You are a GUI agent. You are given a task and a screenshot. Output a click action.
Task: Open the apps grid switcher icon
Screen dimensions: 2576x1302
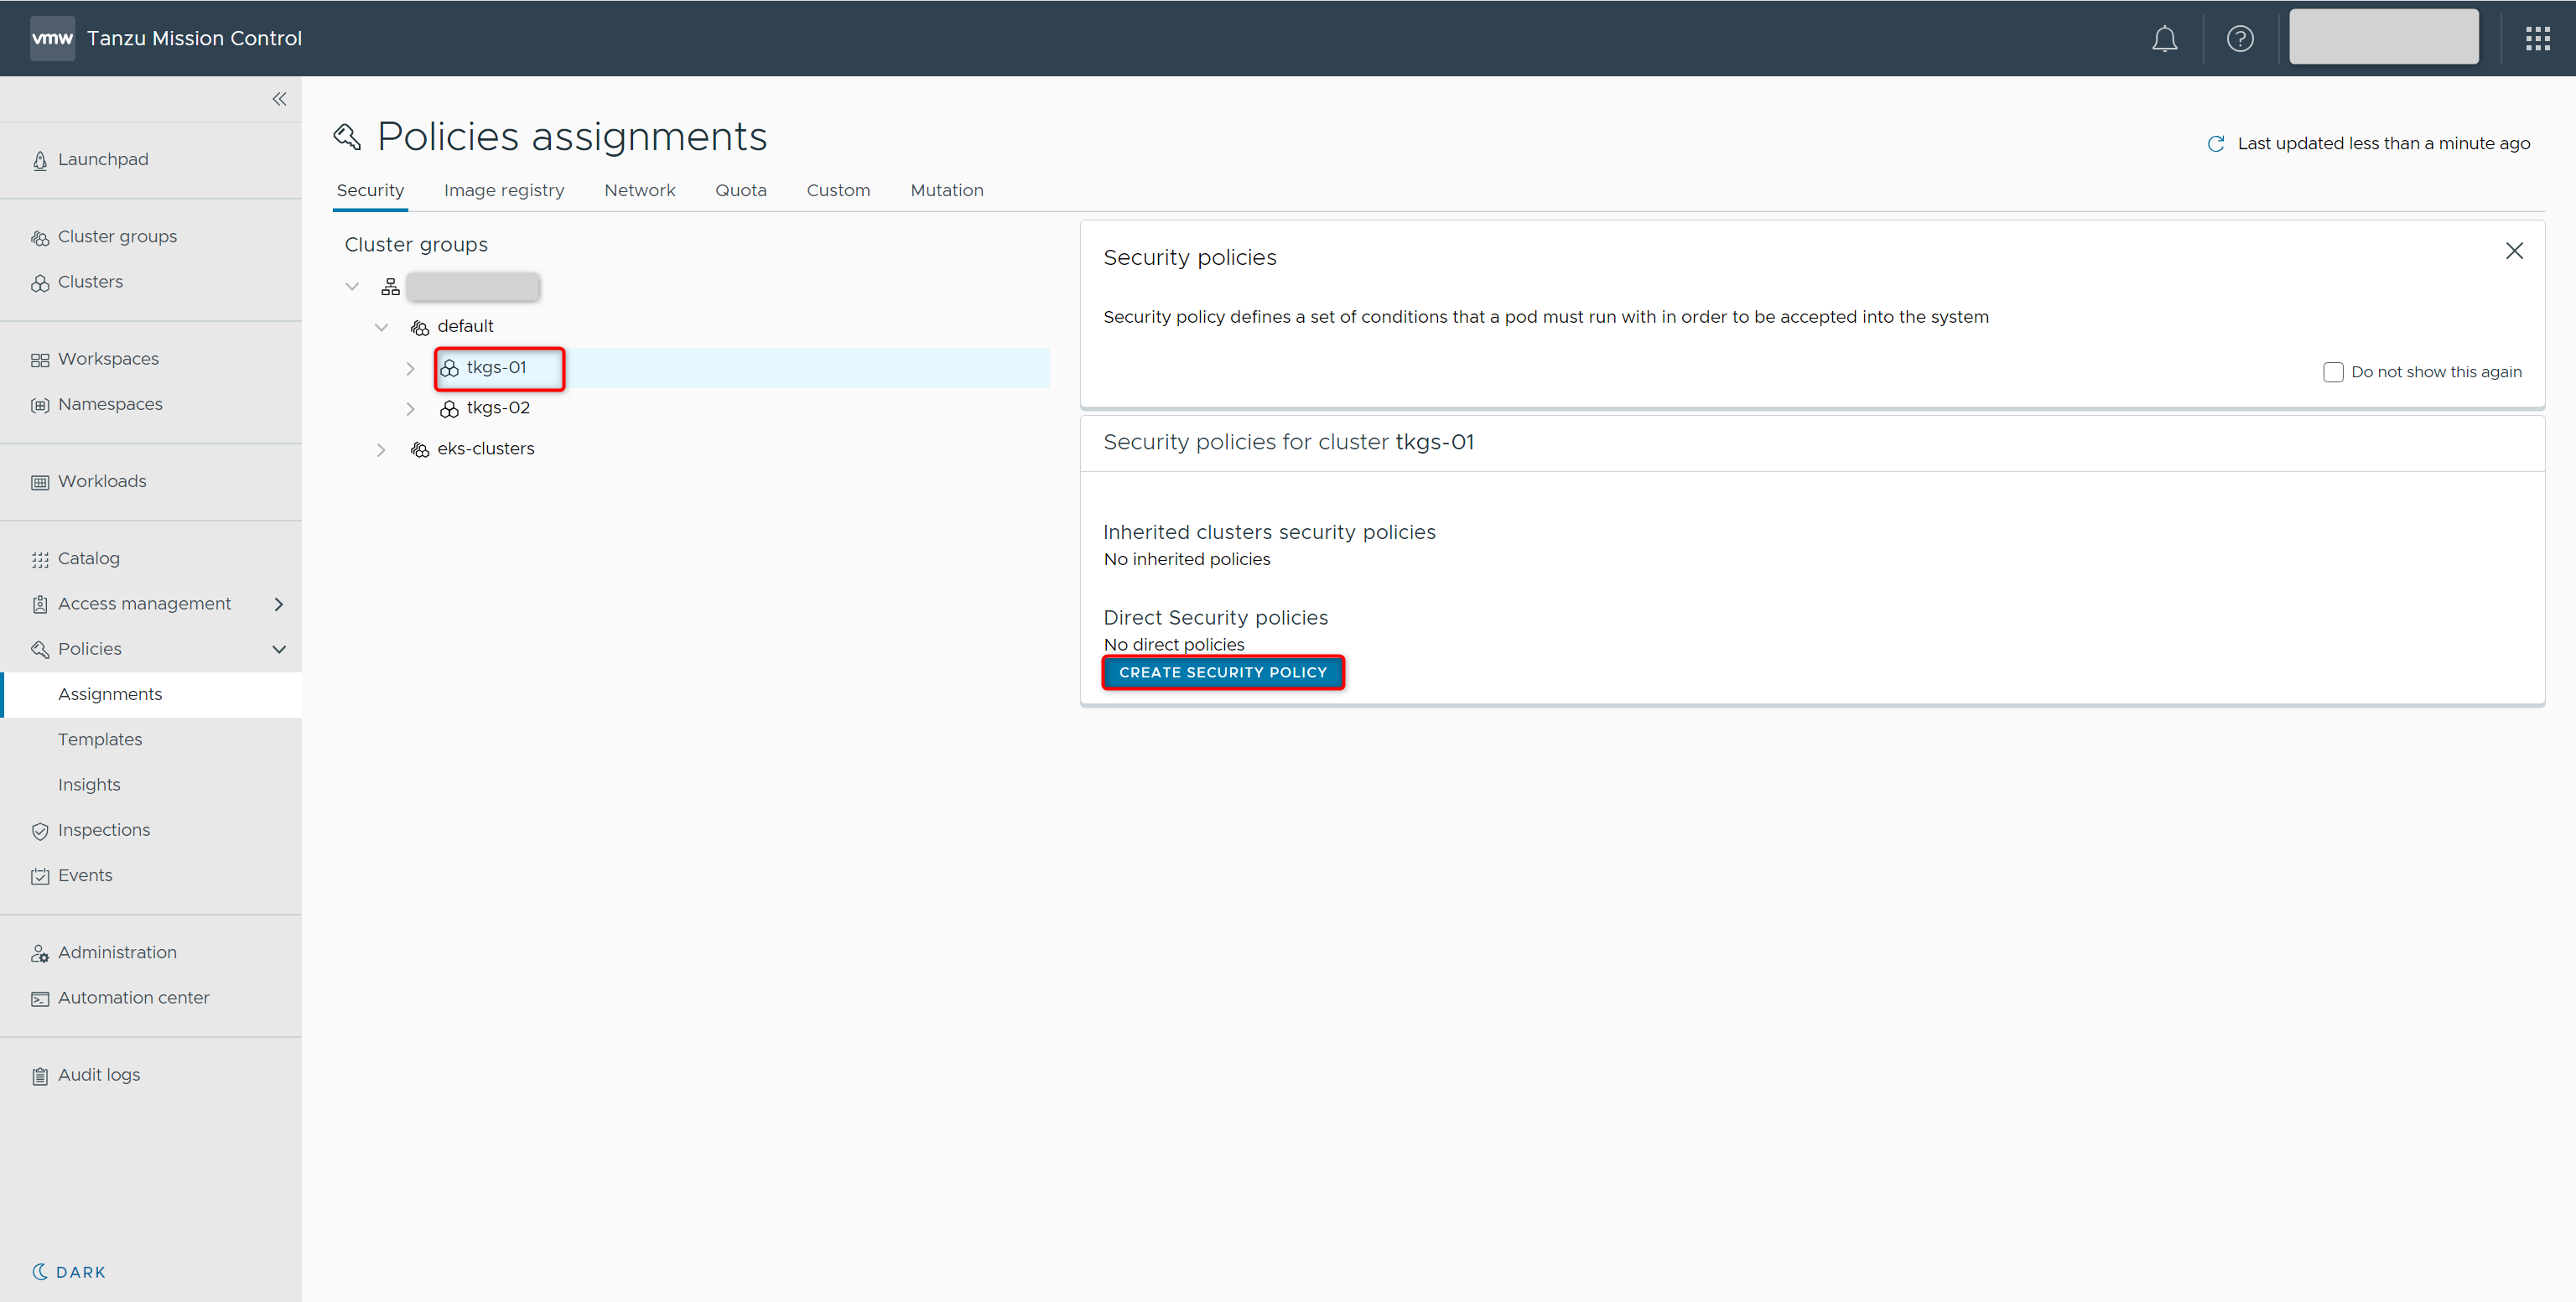2537,39
